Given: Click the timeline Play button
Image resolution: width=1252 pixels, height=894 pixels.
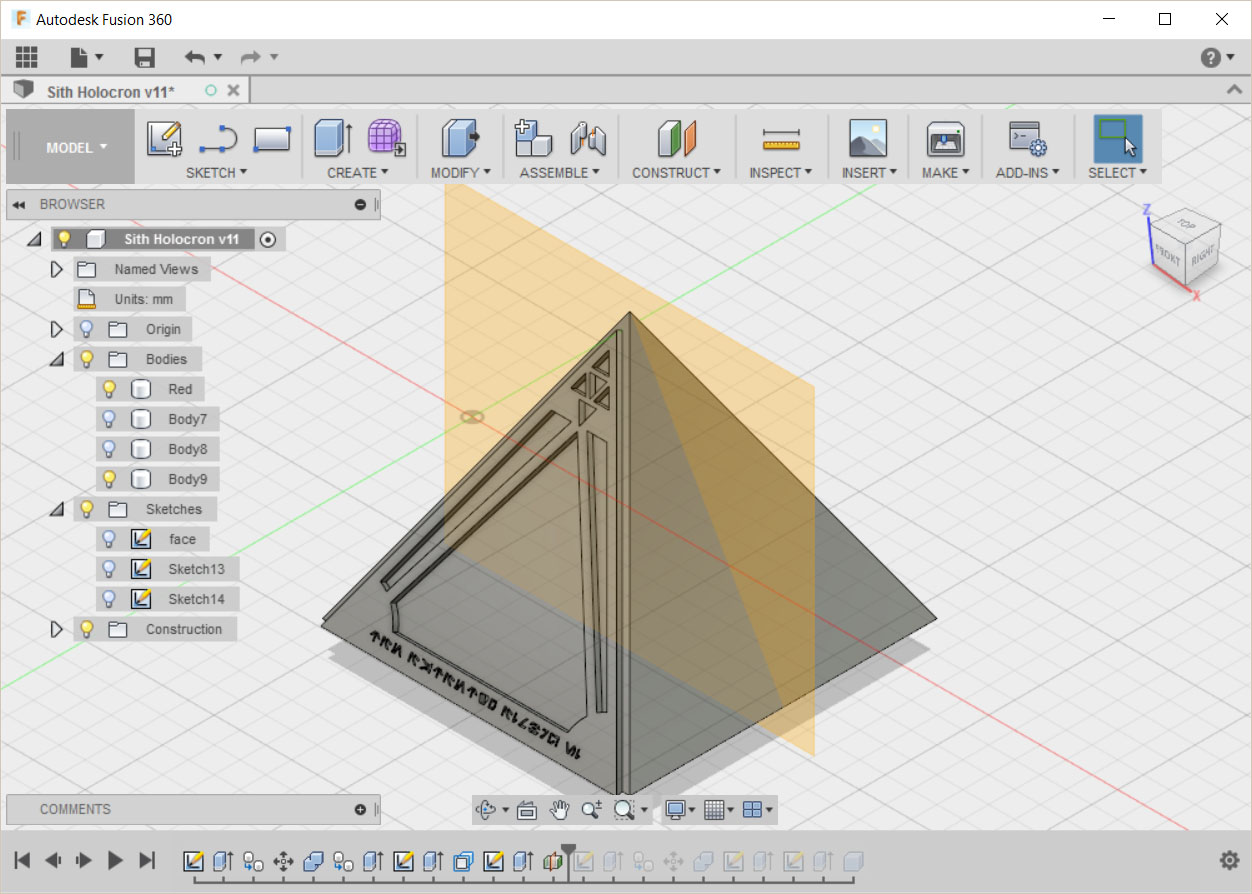Looking at the screenshot, I should click(115, 860).
